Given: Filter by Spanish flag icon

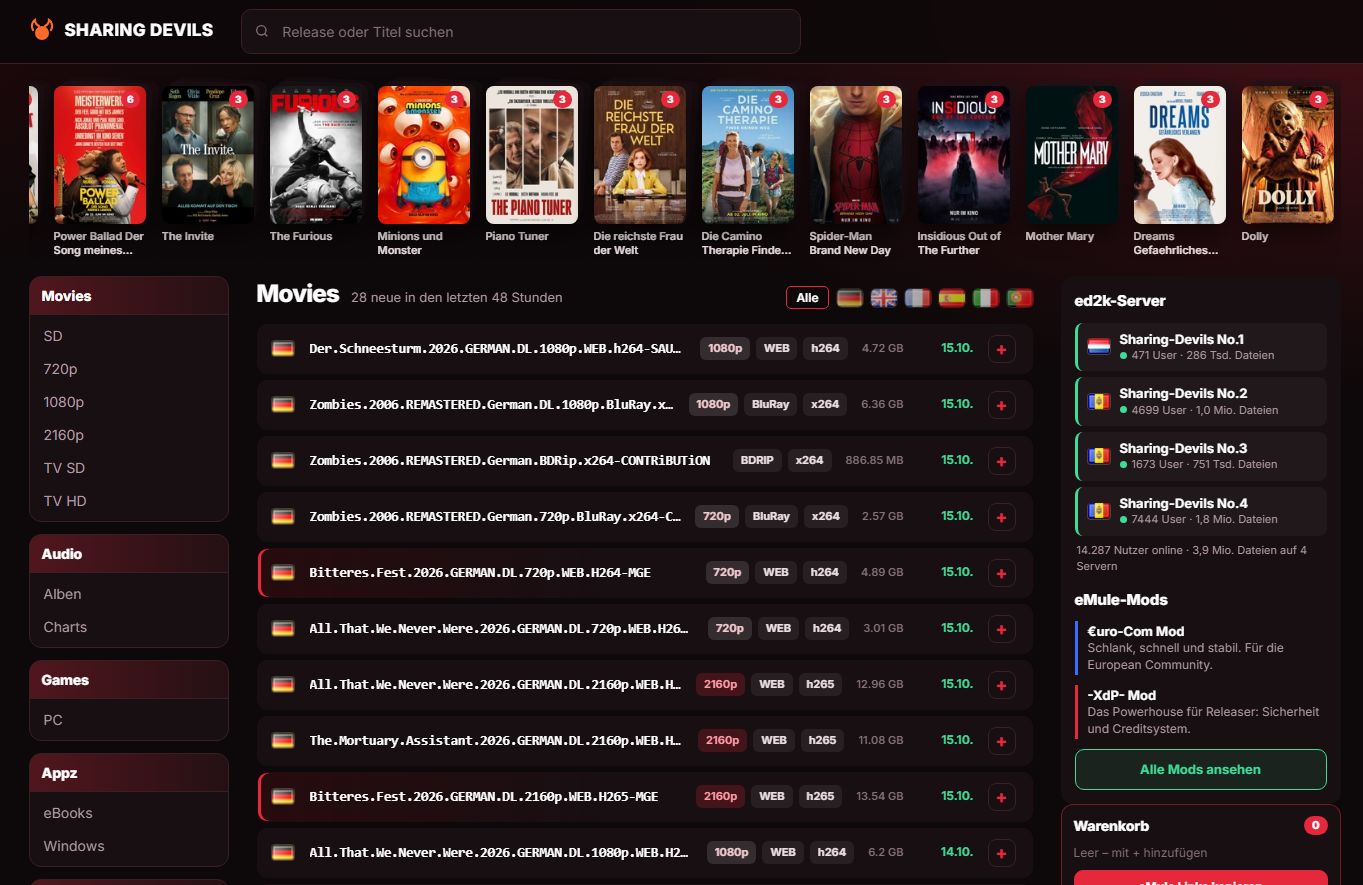Looking at the screenshot, I should click(952, 298).
